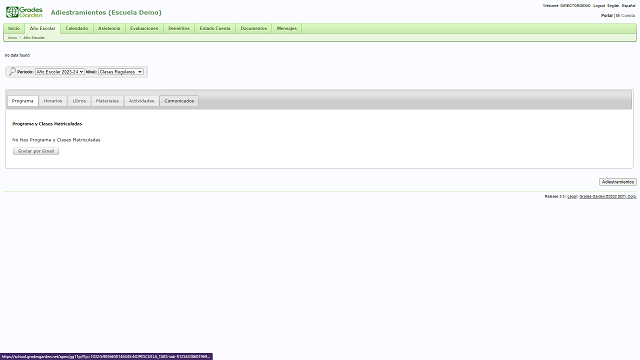Click the Año Escolar breadcrumb link

[x=34, y=38]
